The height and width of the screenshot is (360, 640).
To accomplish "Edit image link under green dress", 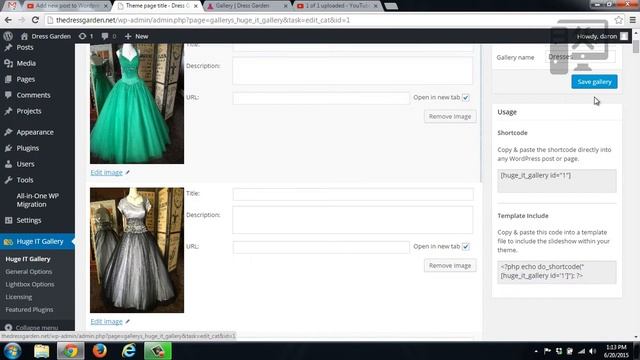I will click(107, 173).
